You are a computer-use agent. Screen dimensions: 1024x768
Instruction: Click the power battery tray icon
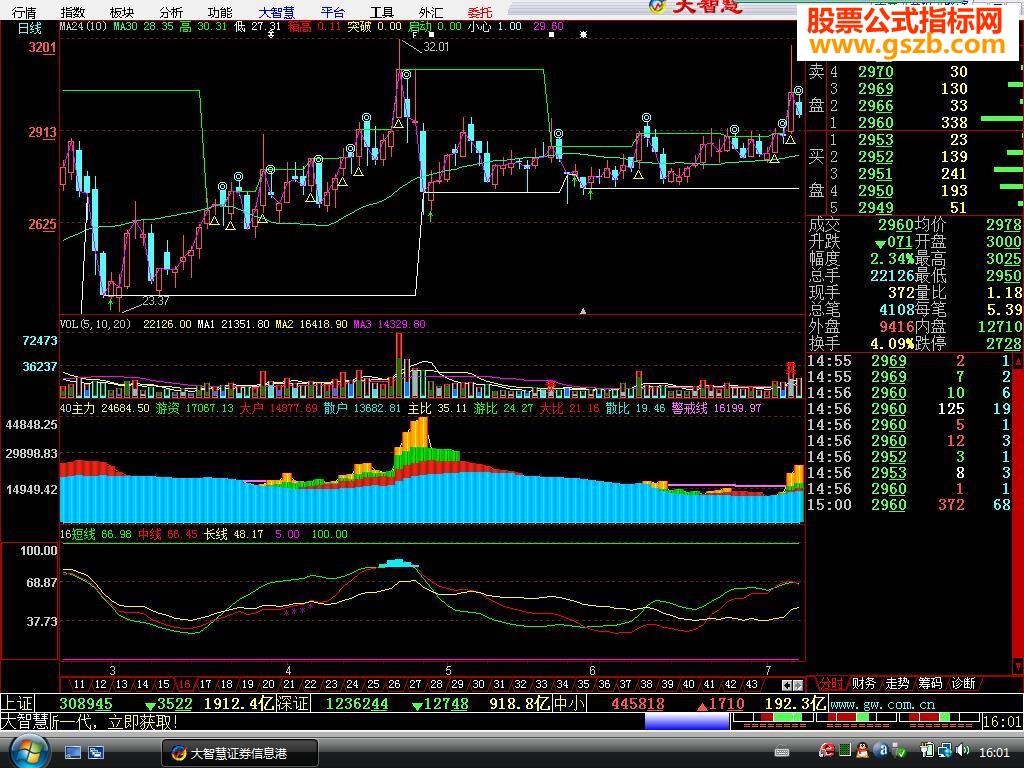(929, 750)
